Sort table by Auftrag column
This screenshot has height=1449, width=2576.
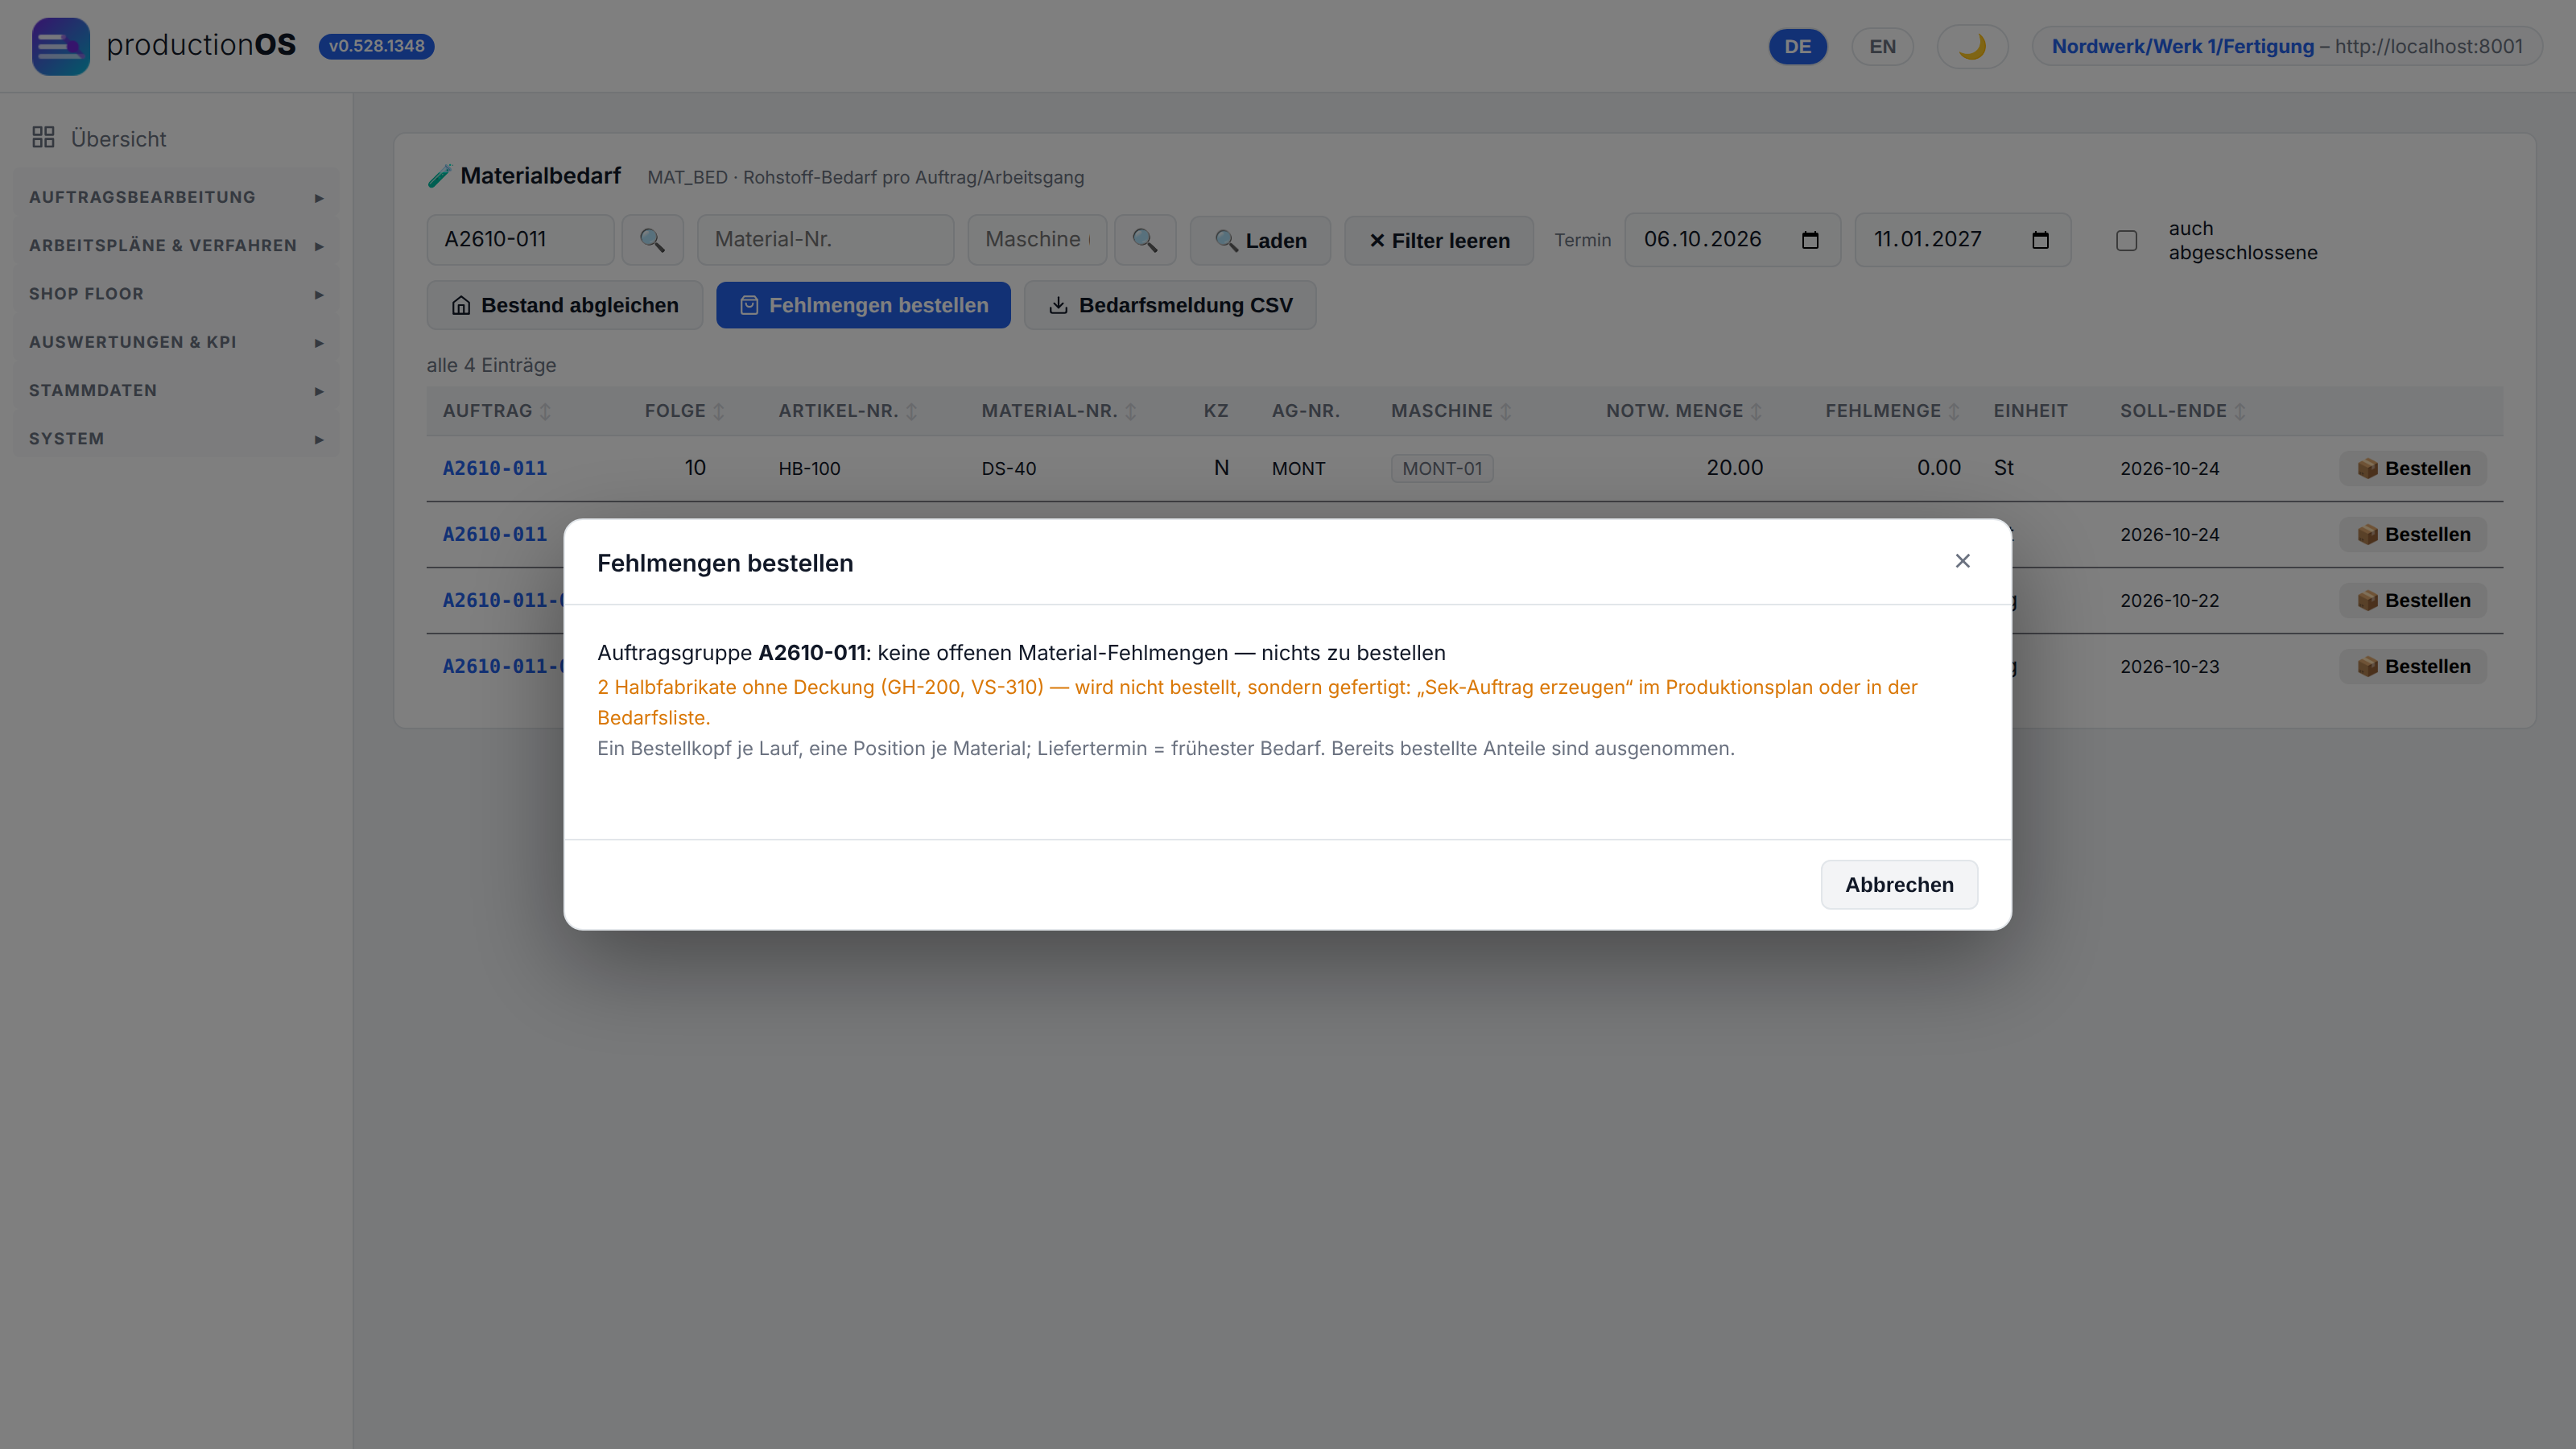point(497,411)
